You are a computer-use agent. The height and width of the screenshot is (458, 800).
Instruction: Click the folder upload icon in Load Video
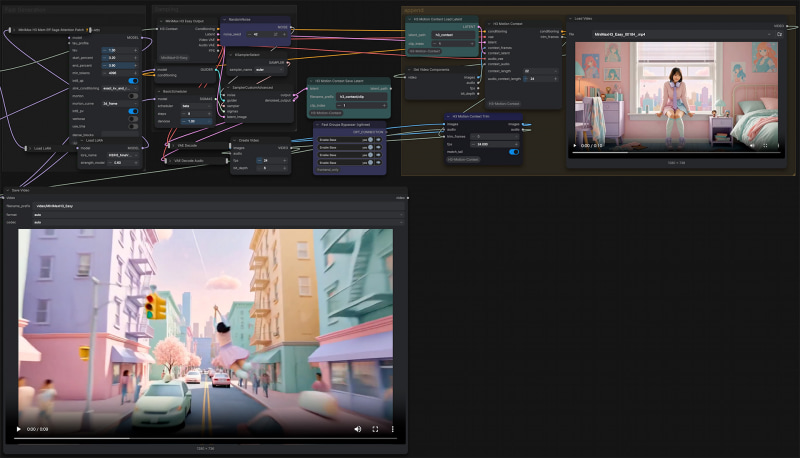[x=779, y=34]
